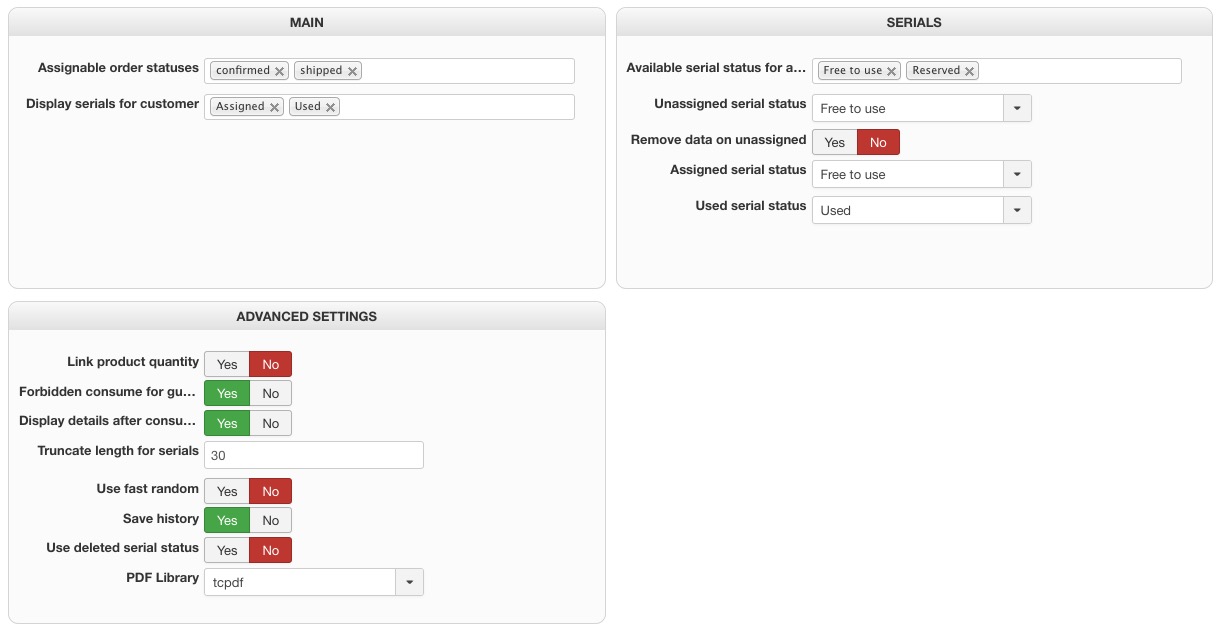Remove the Free to use serial tag
Screen dimensions: 1227x630
pyautogui.click(x=891, y=71)
